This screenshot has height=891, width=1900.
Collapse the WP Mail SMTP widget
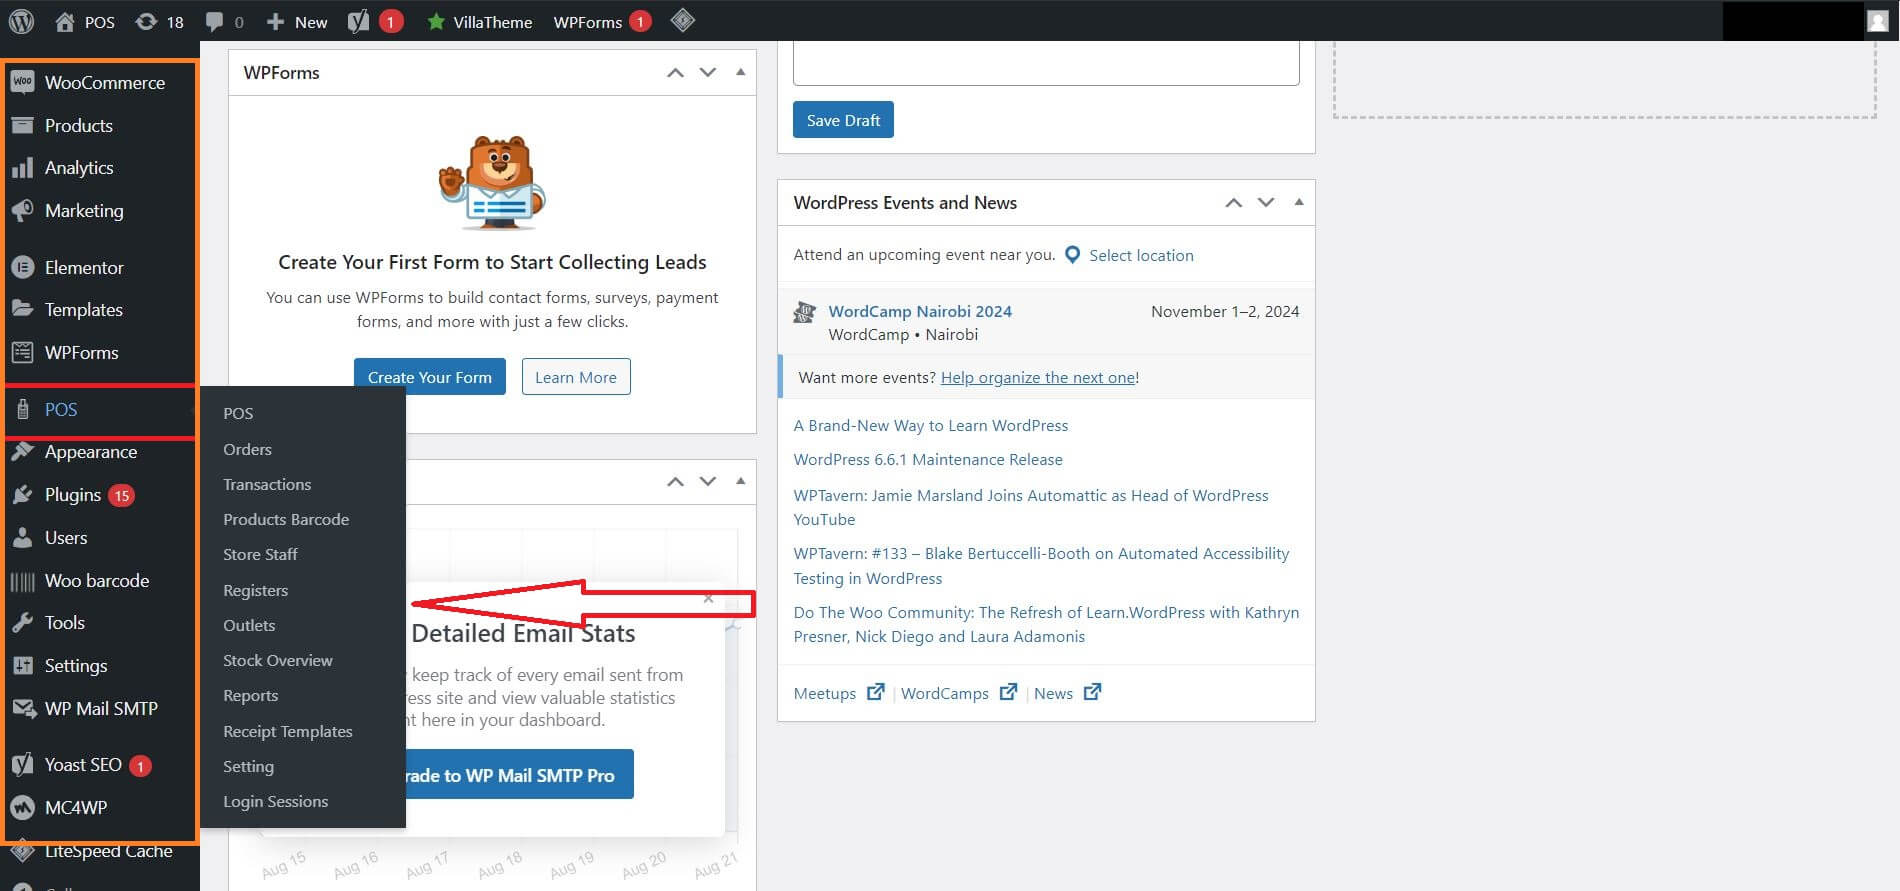tap(740, 481)
